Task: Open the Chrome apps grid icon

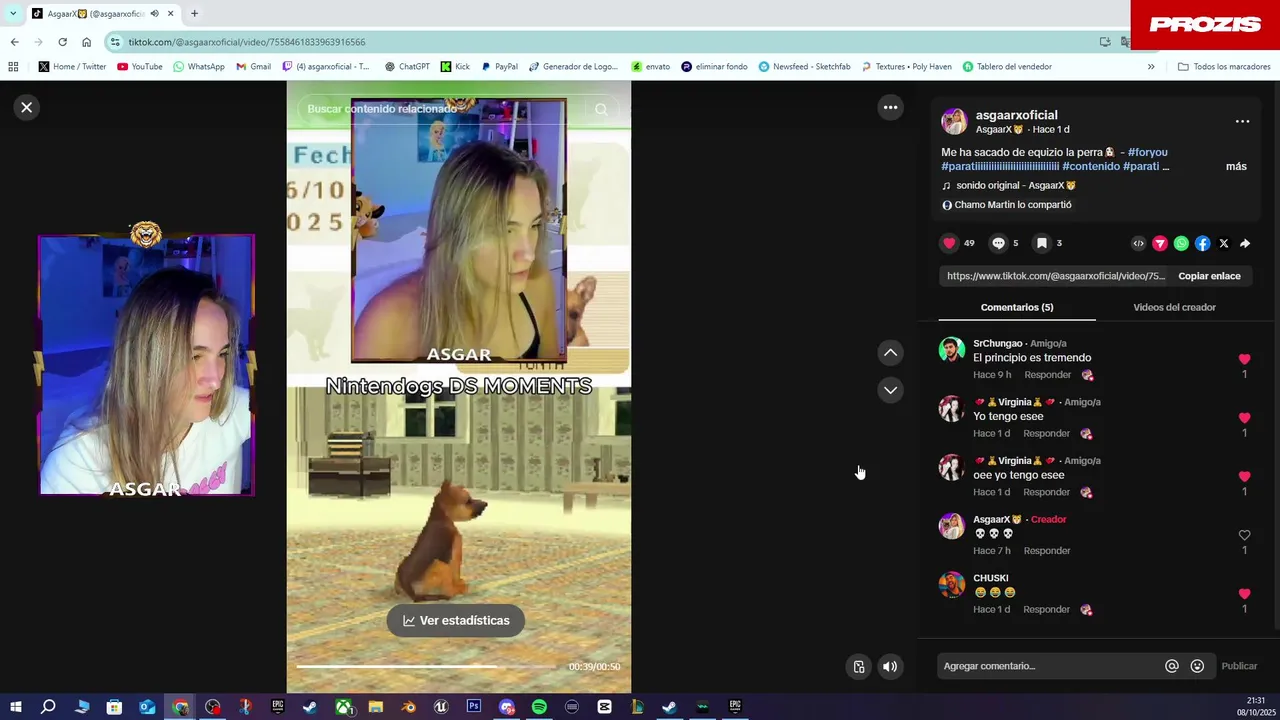Action: tap(13, 67)
